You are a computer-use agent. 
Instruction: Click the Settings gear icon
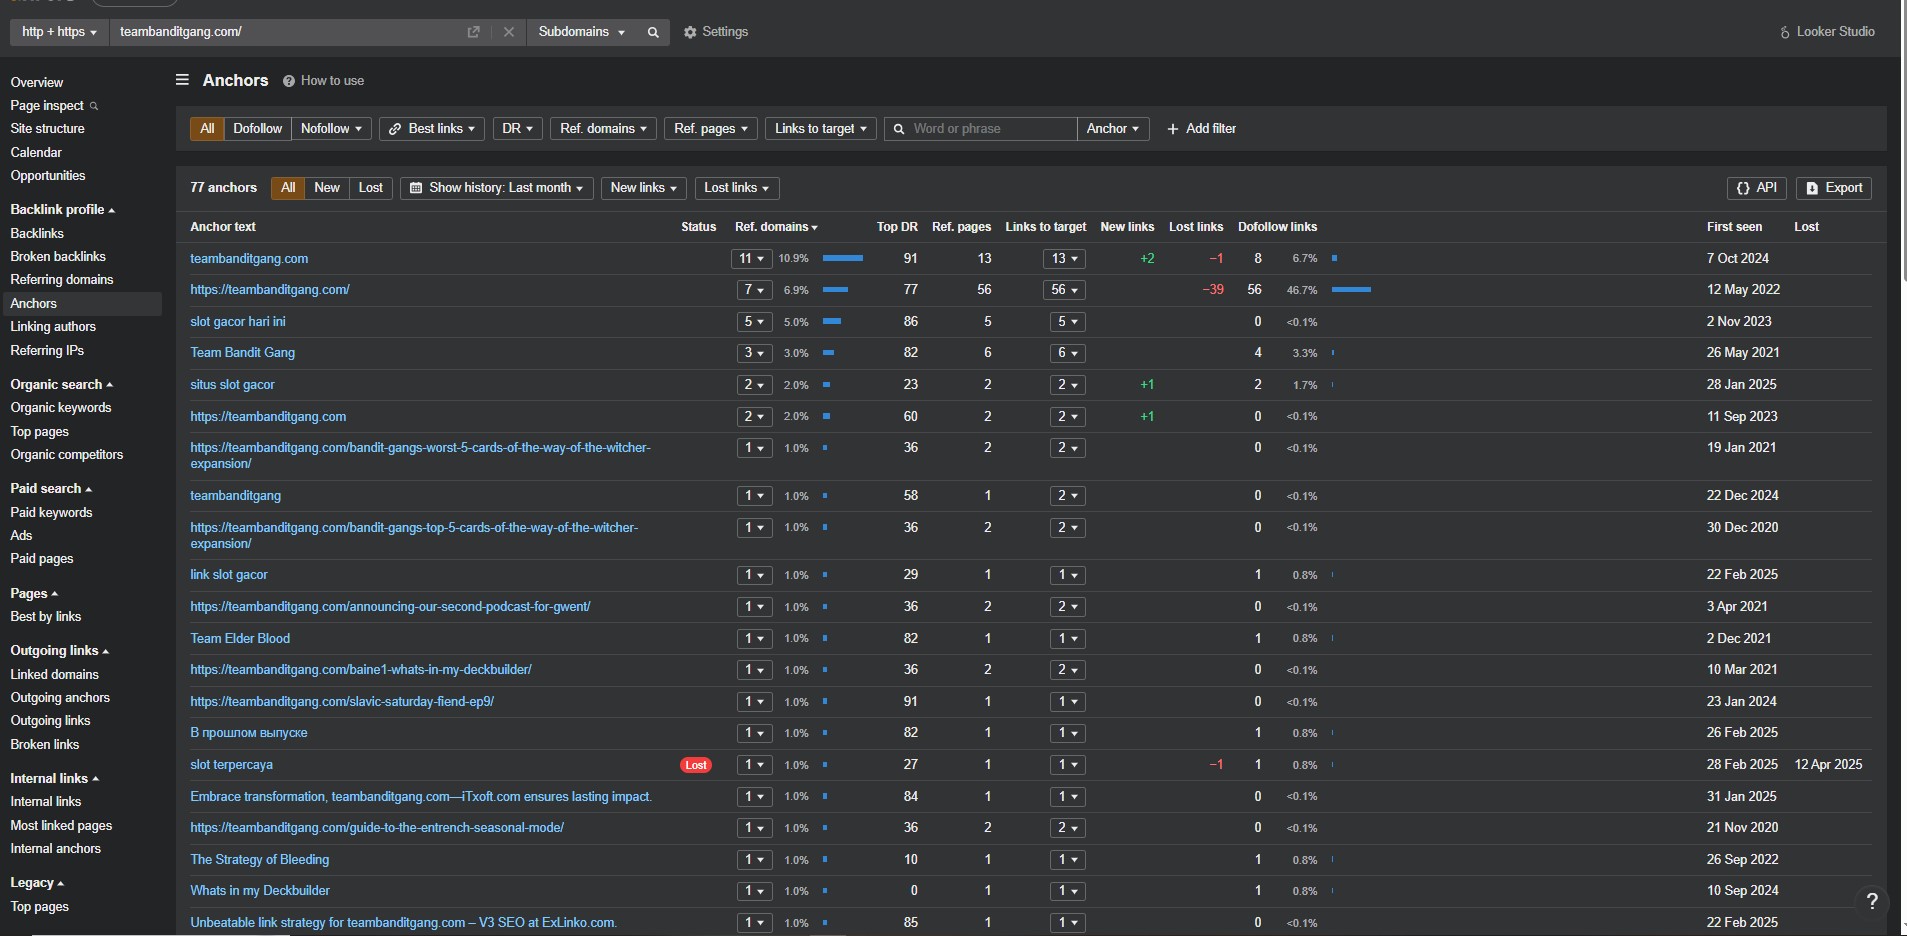coord(690,32)
